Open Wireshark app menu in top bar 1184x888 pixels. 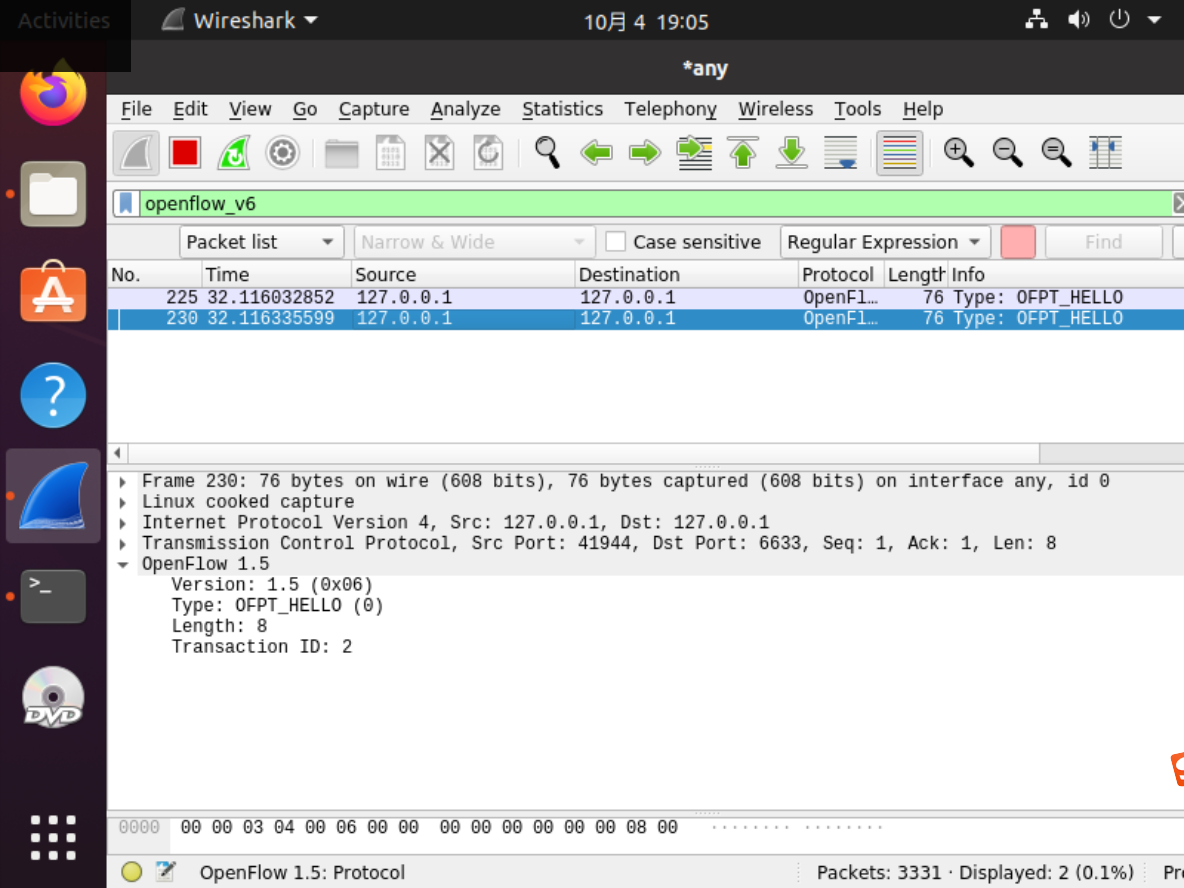coord(240,20)
